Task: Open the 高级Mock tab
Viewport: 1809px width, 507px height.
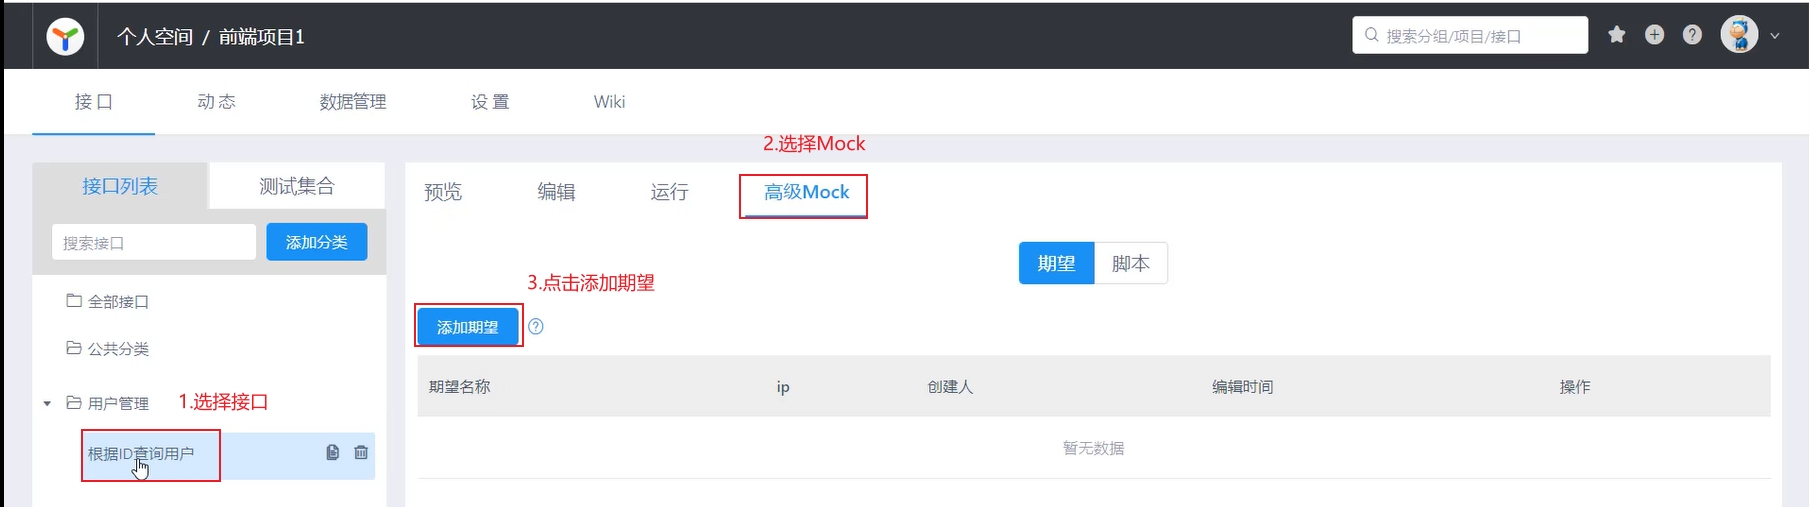Action: pyautogui.click(x=806, y=192)
